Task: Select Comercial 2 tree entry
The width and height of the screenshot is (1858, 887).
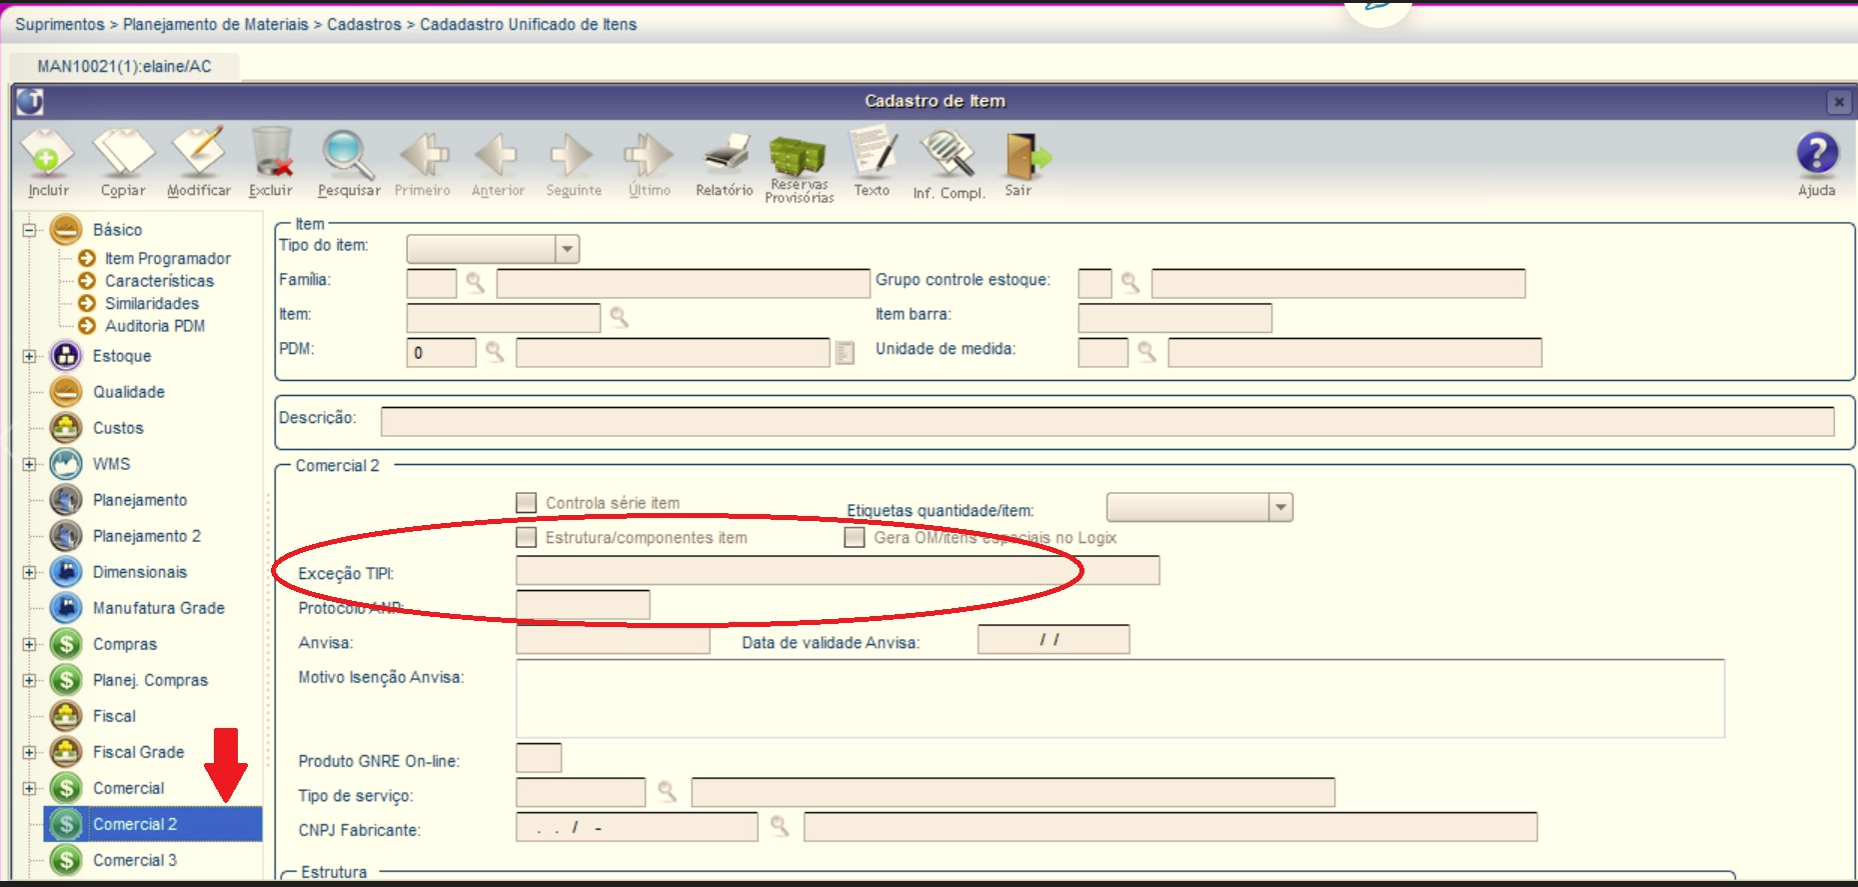Action: [153, 824]
